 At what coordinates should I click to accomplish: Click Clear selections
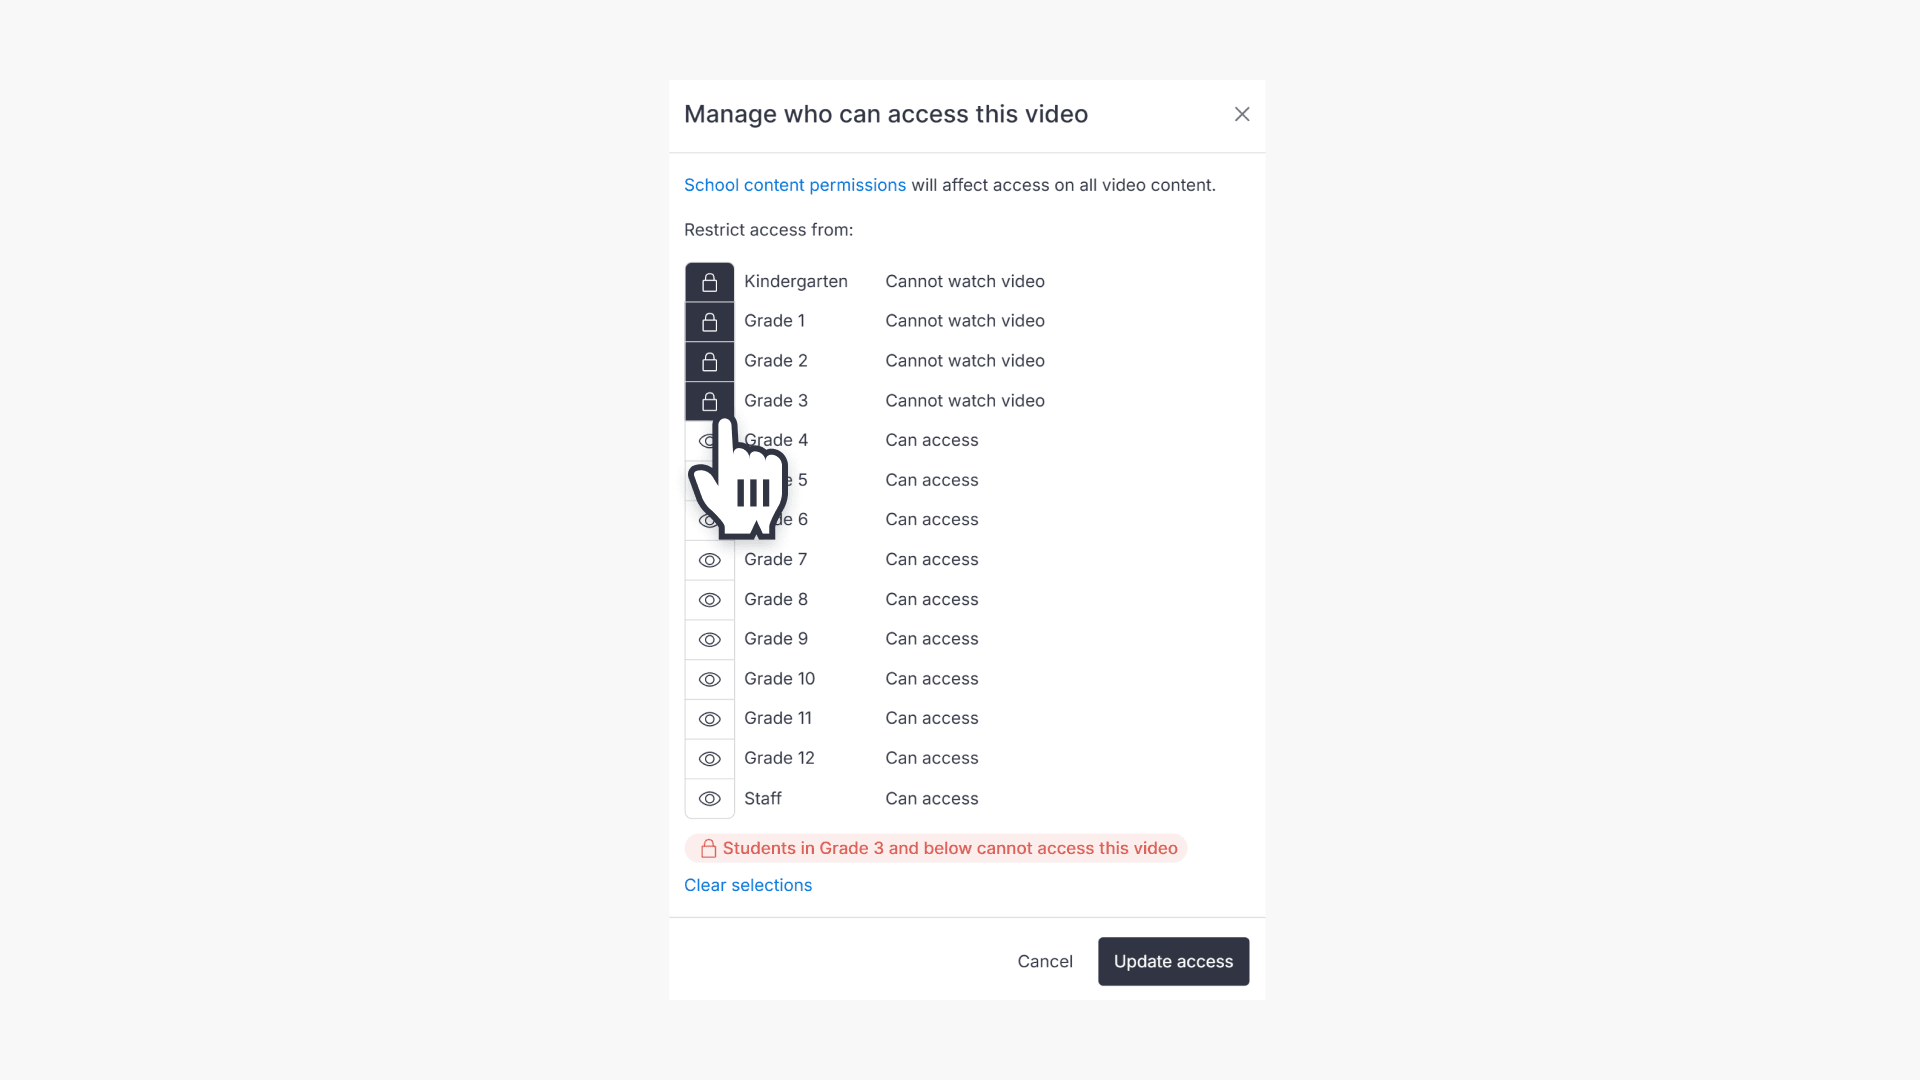pyautogui.click(x=747, y=885)
